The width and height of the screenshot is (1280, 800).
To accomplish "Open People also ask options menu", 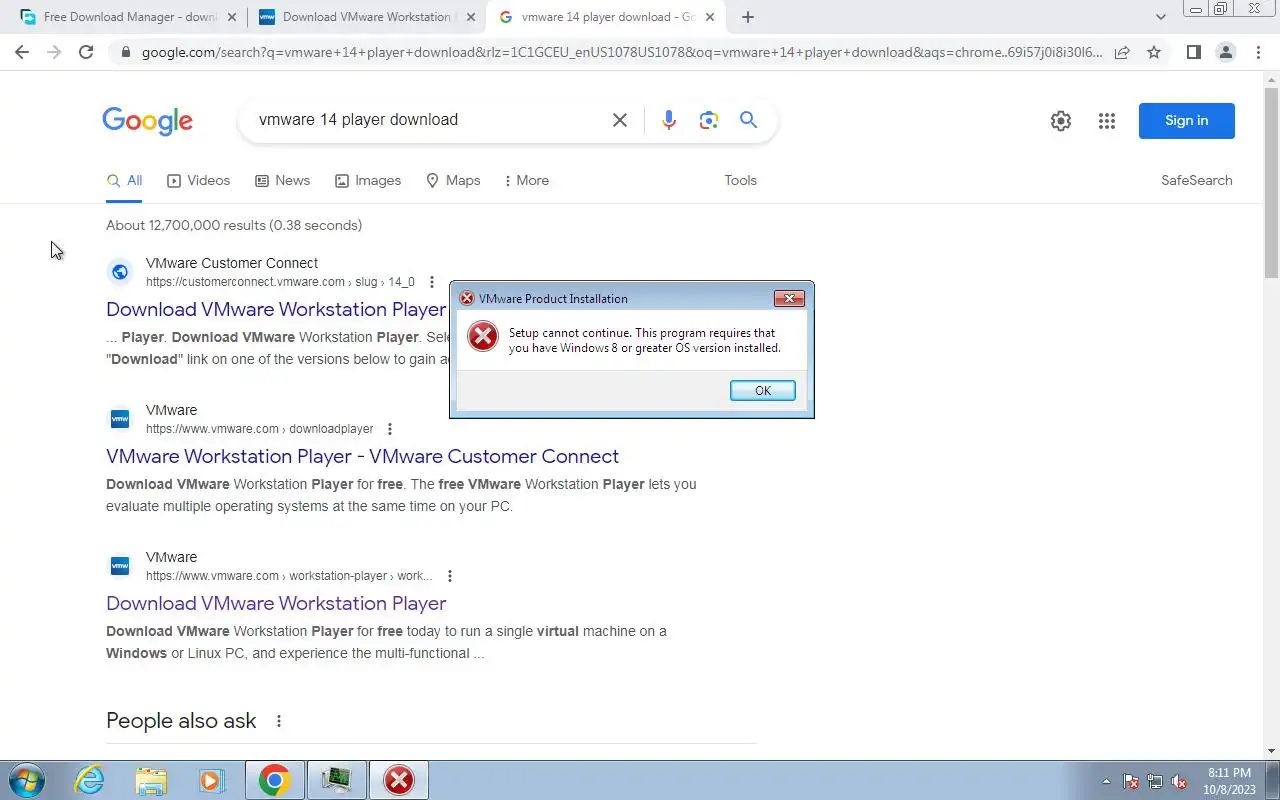I will click(x=279, y=721).
